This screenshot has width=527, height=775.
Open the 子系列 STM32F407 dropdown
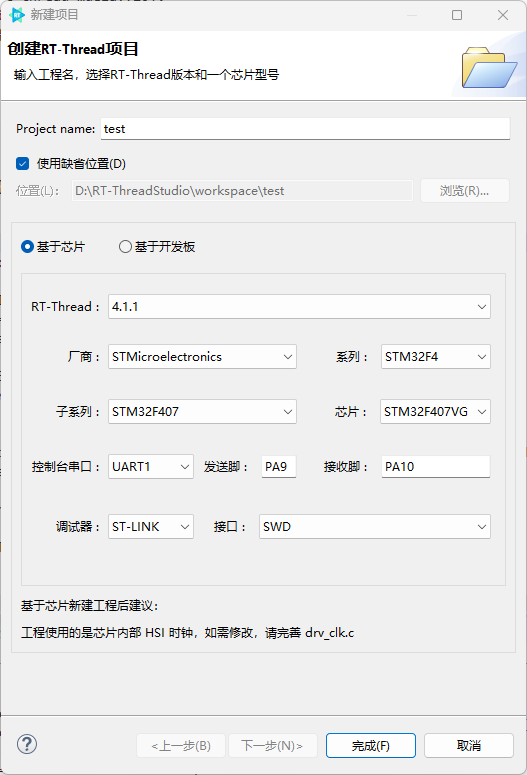pos(202,411)
